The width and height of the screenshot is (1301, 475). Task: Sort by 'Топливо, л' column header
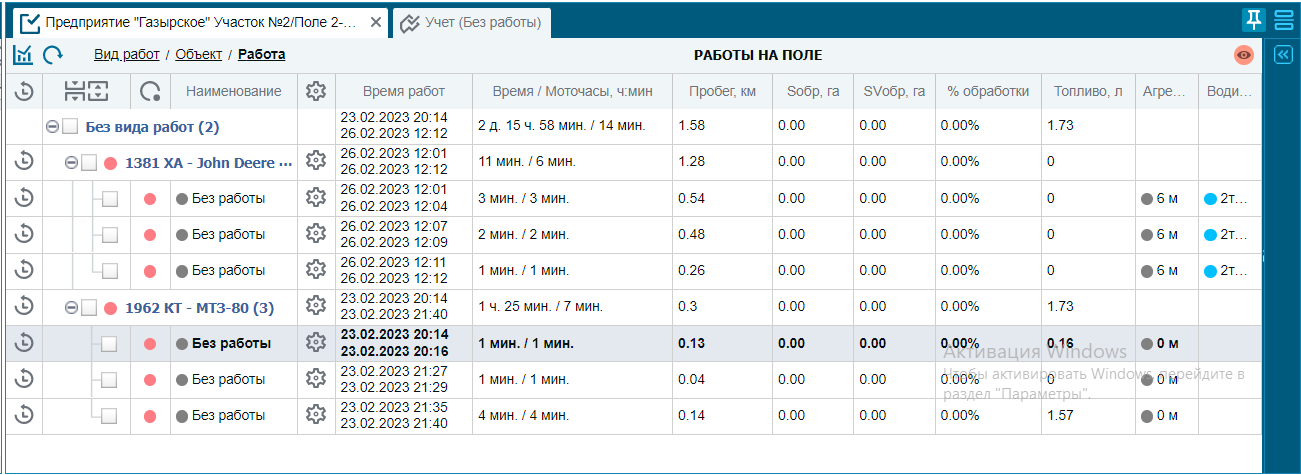pyautogui.click(x=1088, y=91)
